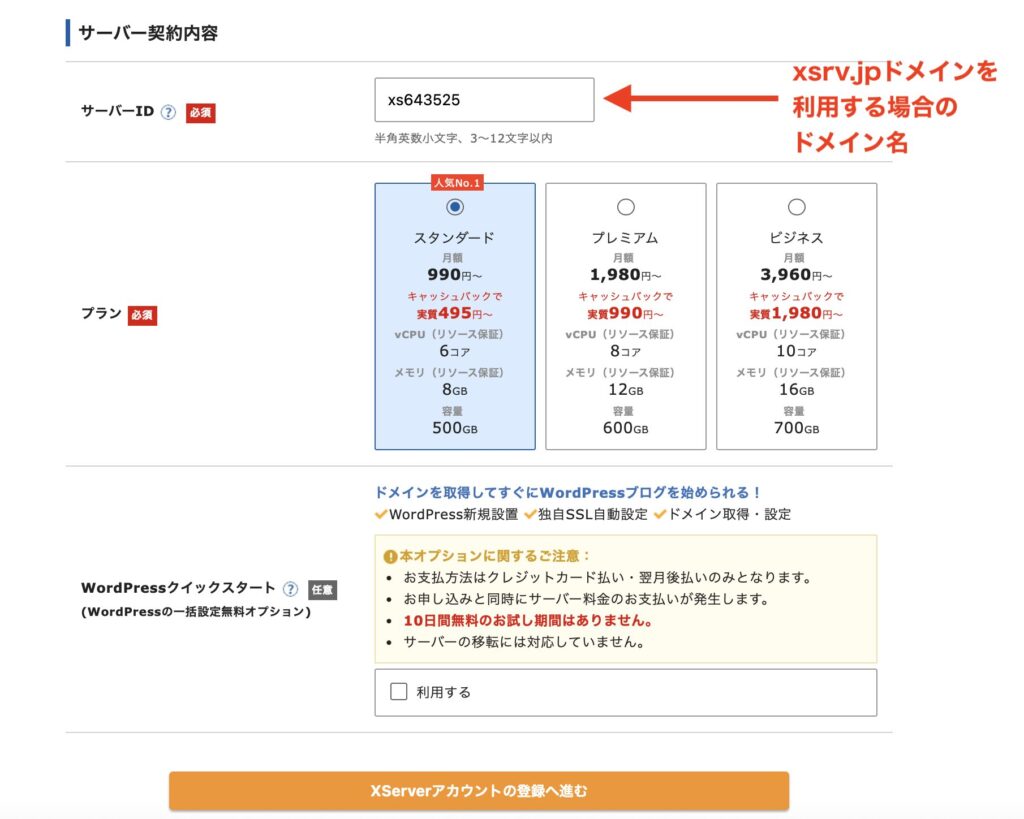Click the 独自SSL自動設定 feature text

592,514
